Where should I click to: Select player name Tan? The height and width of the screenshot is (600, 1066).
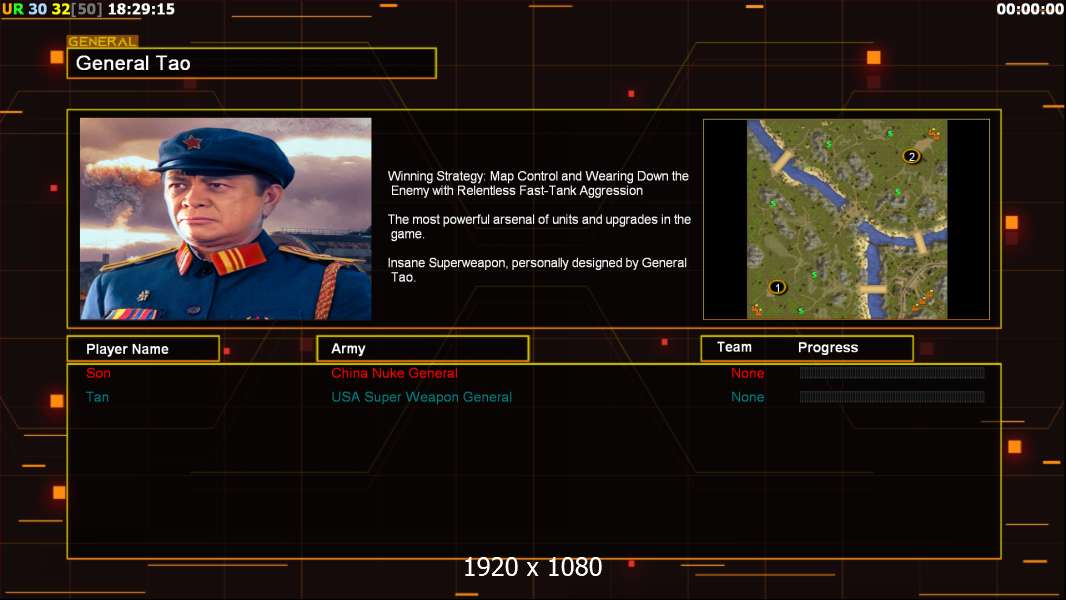[x=97, y=397]
